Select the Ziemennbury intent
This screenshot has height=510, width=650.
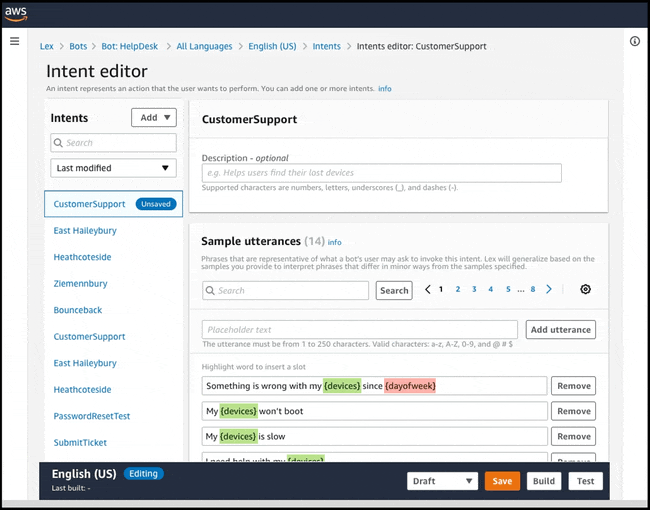click(80, 284)
